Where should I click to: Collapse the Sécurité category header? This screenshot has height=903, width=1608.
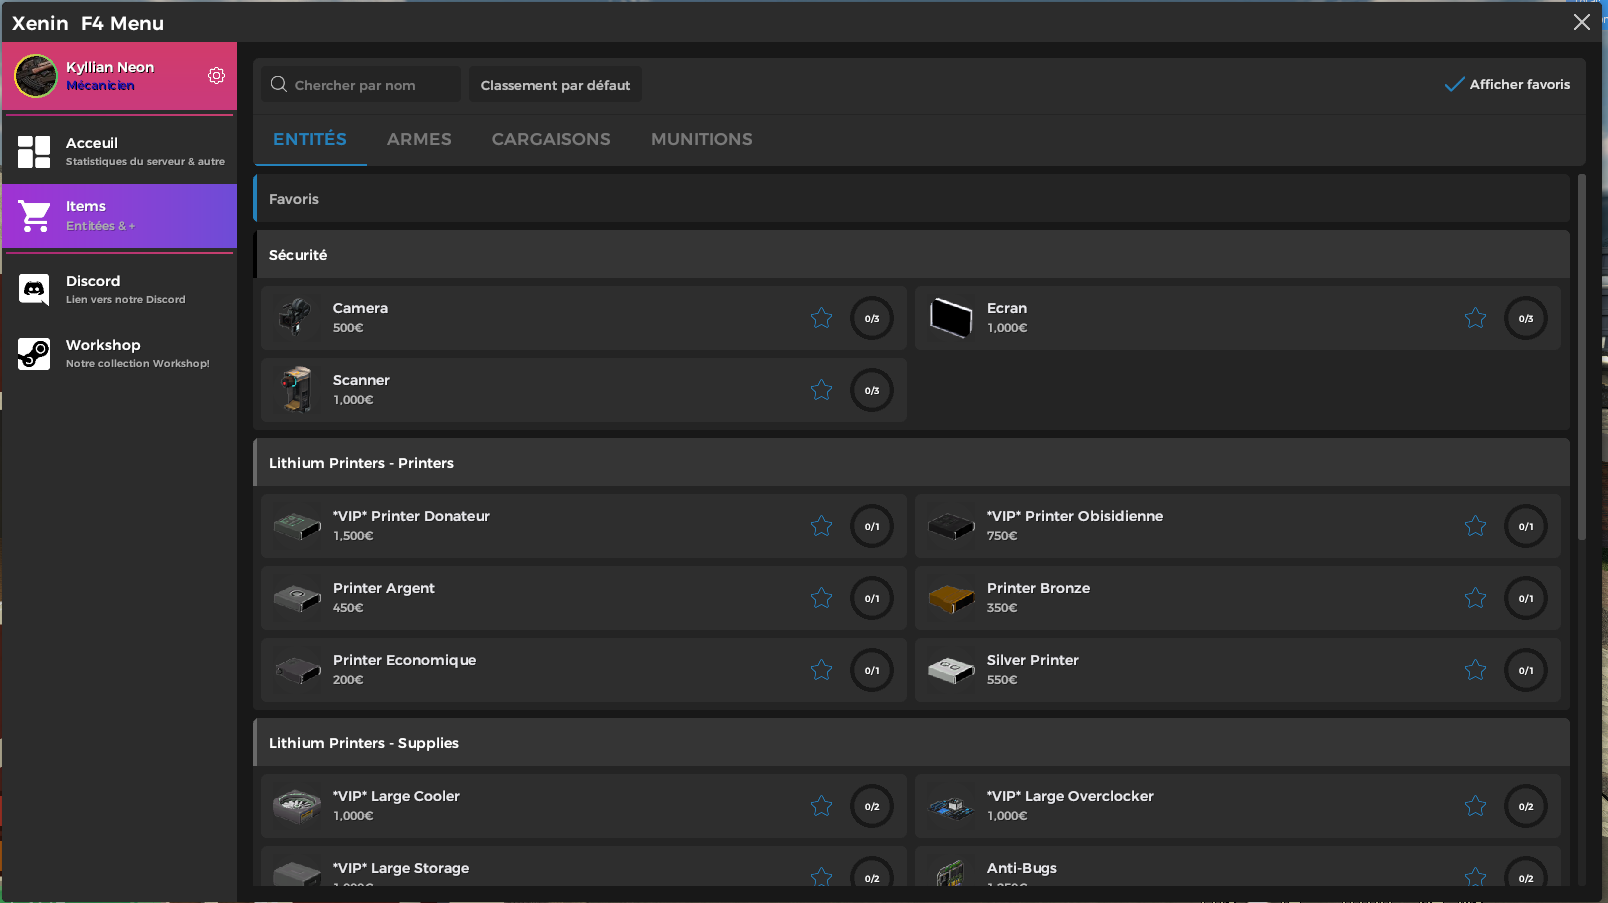(911, 254)
